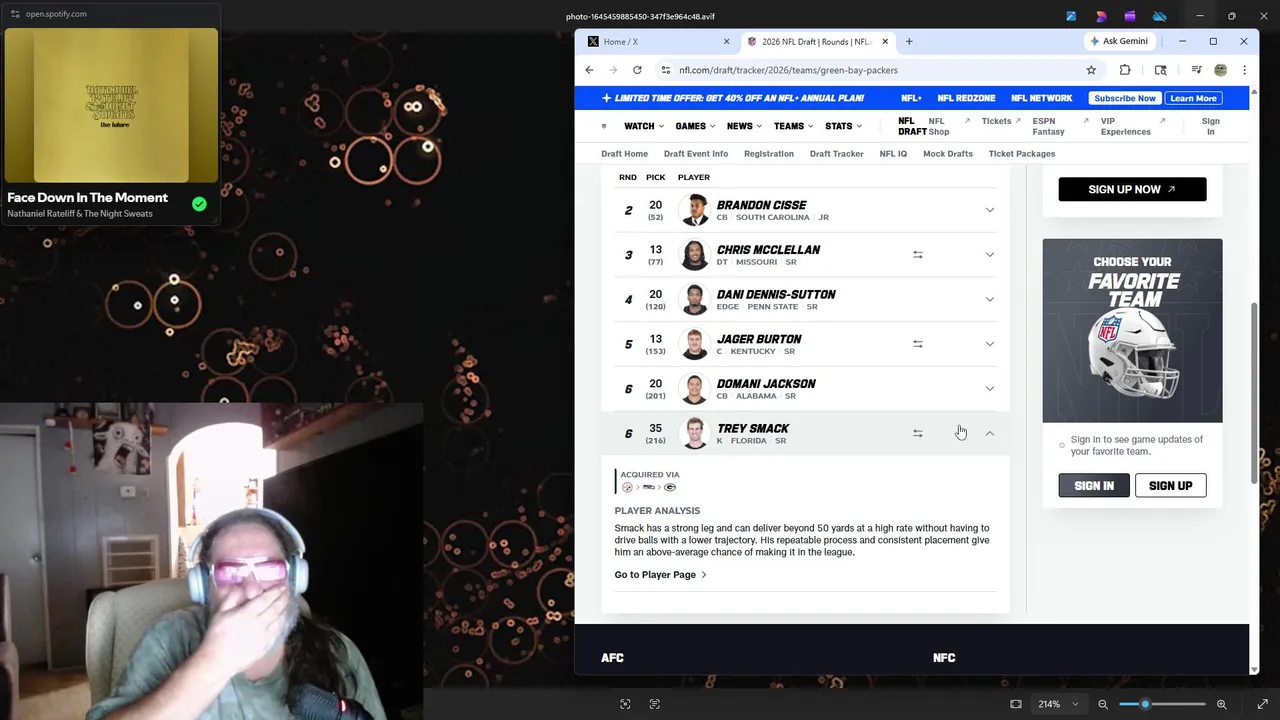Open Mock Drafts tab
The width and height of the screenshot is (1280, 720).
(x=947, y=154)
